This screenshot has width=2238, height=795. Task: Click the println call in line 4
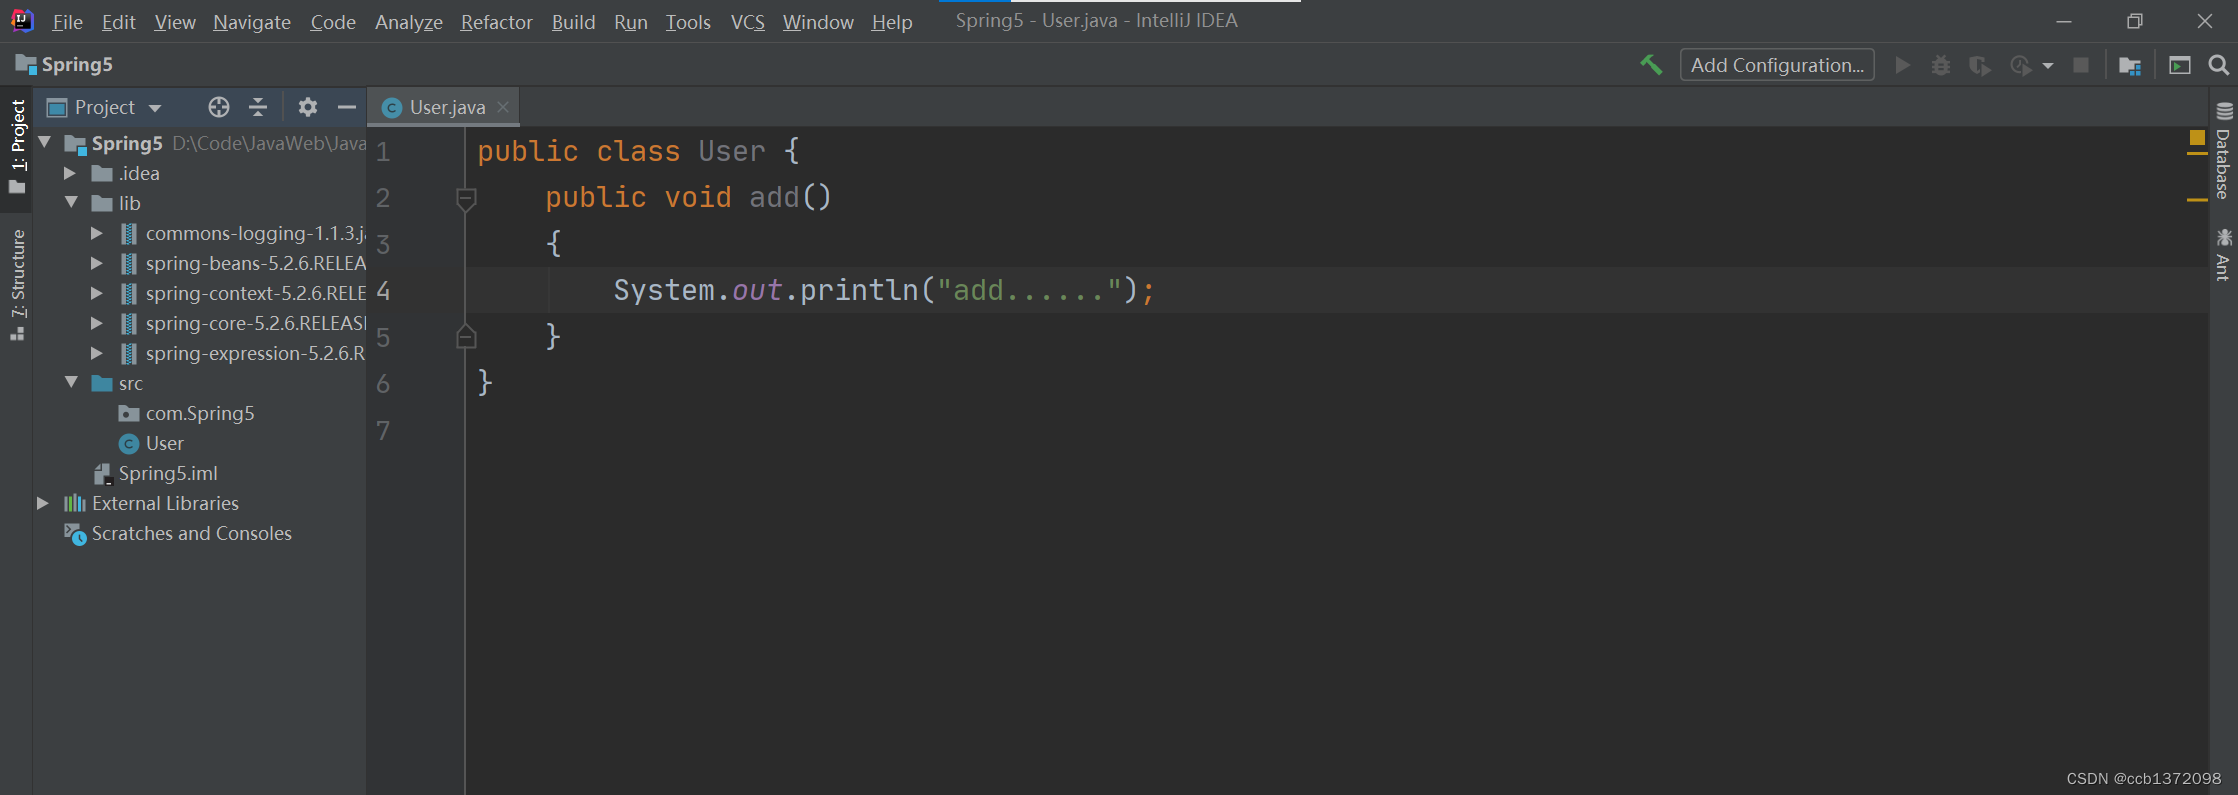click(x=858, y=290)
